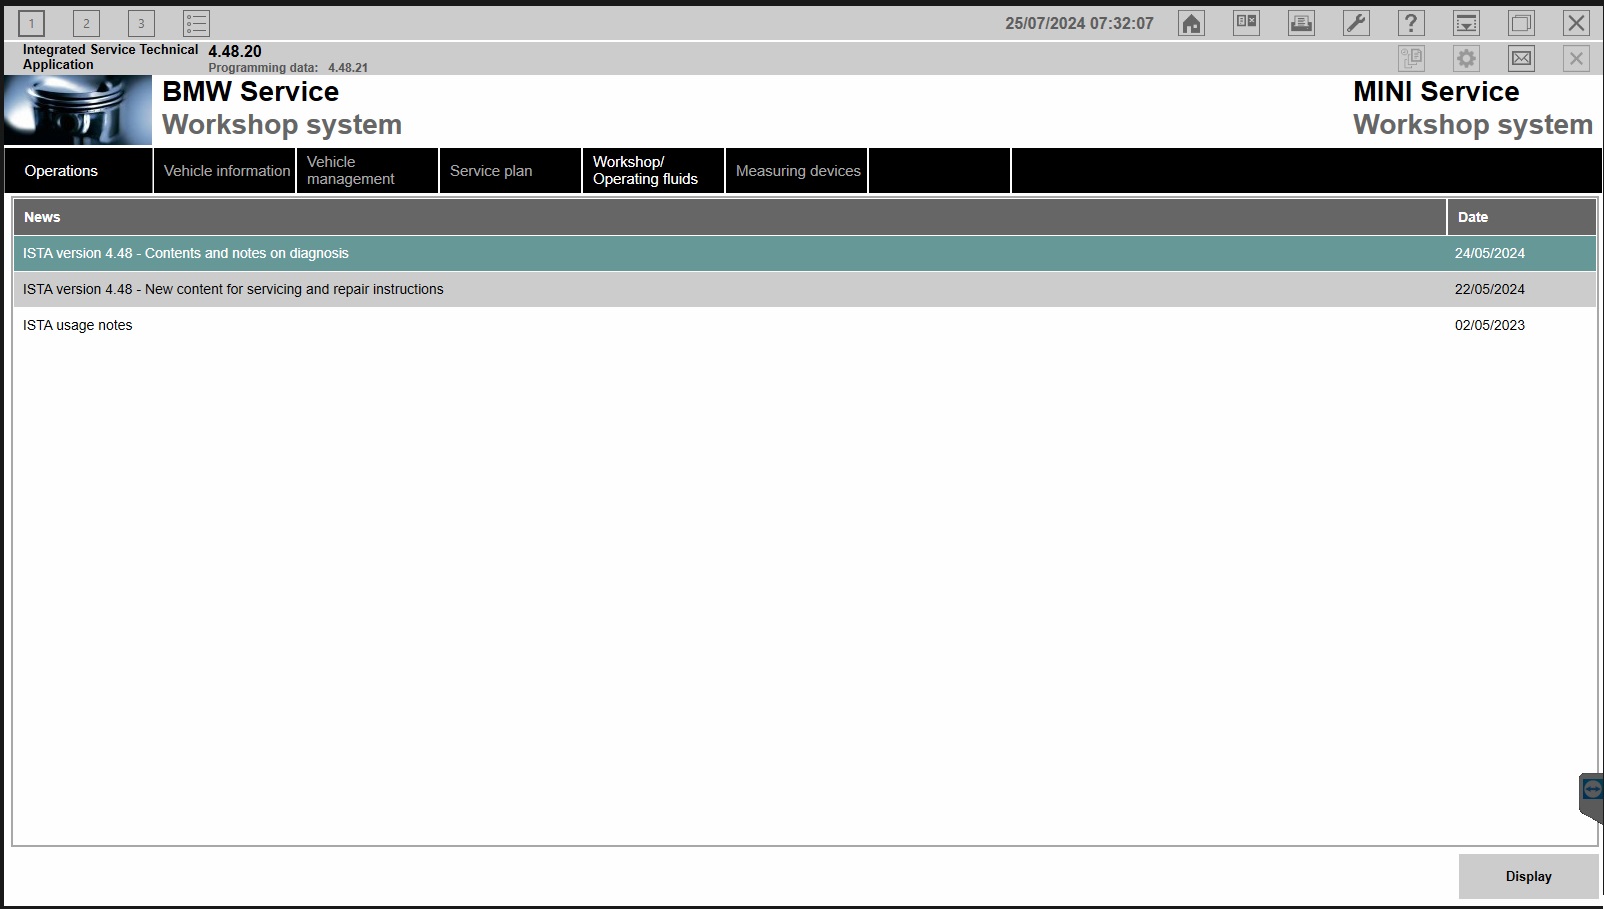Image resolution: width=1604 pixels, height=909 pixels.
Task: Click the screenshot capture toolbar icon
Action: point(1466,22)
